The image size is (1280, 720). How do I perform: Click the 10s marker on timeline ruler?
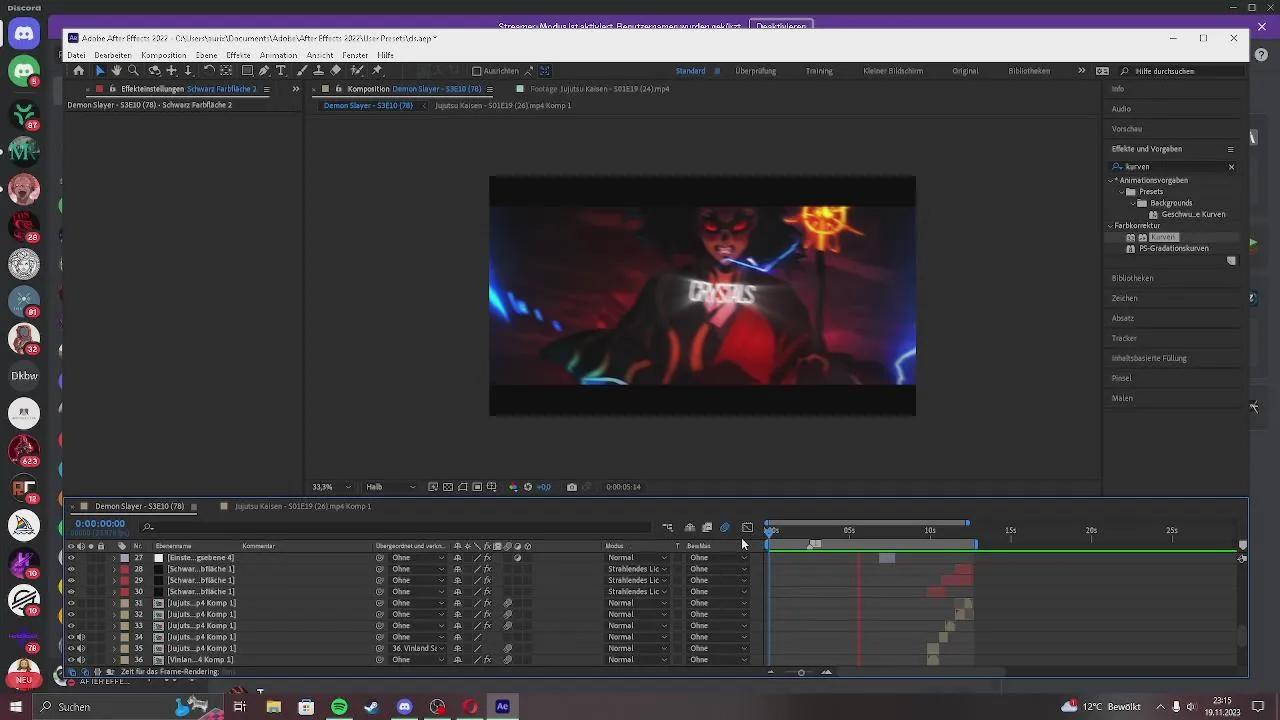pos(930,531)
